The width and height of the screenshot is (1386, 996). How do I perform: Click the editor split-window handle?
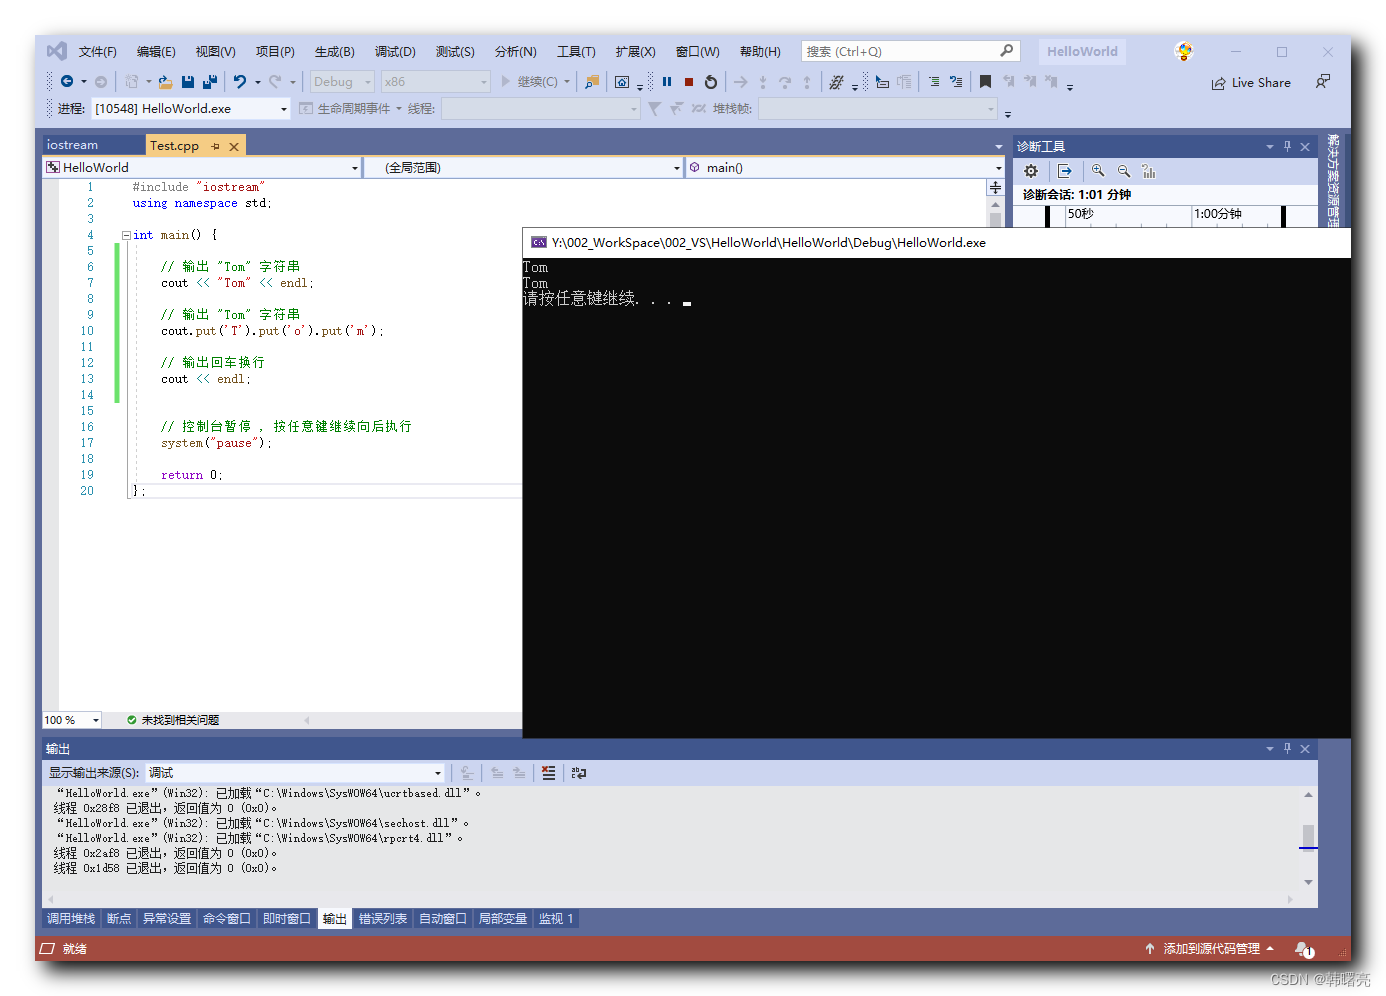[996, 188]
